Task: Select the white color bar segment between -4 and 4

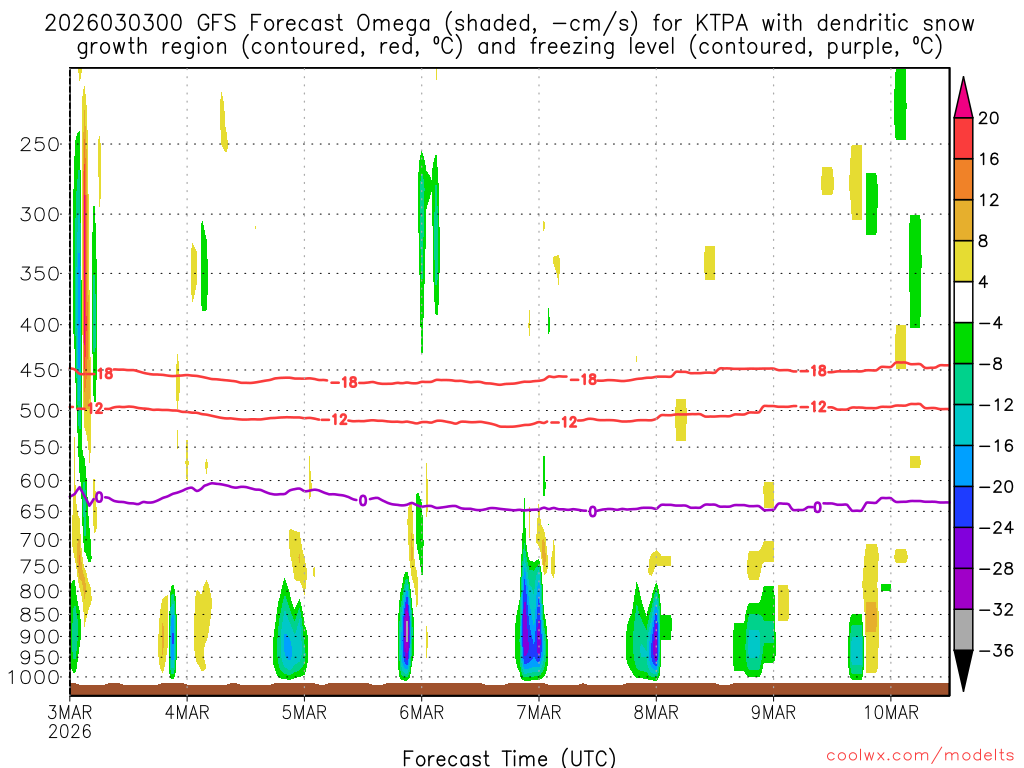Action: pyautogui.click(x=964, y=302)
